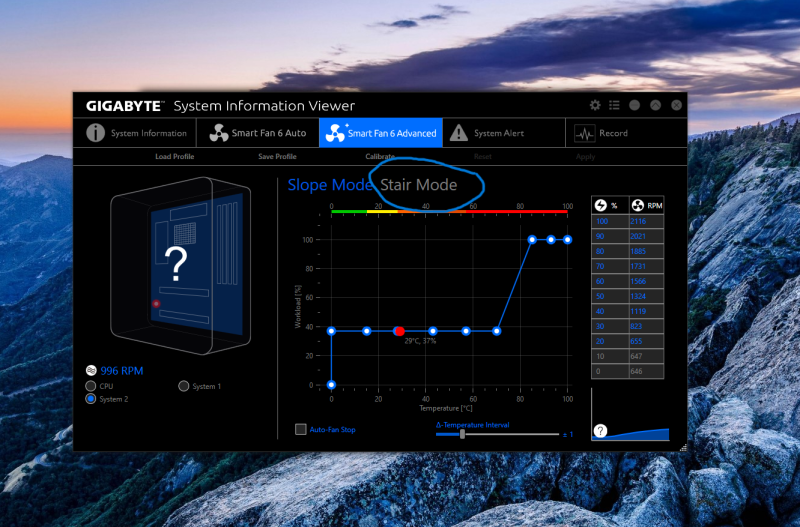
Task: Click the question mark on the PC case
Action: 177,264
